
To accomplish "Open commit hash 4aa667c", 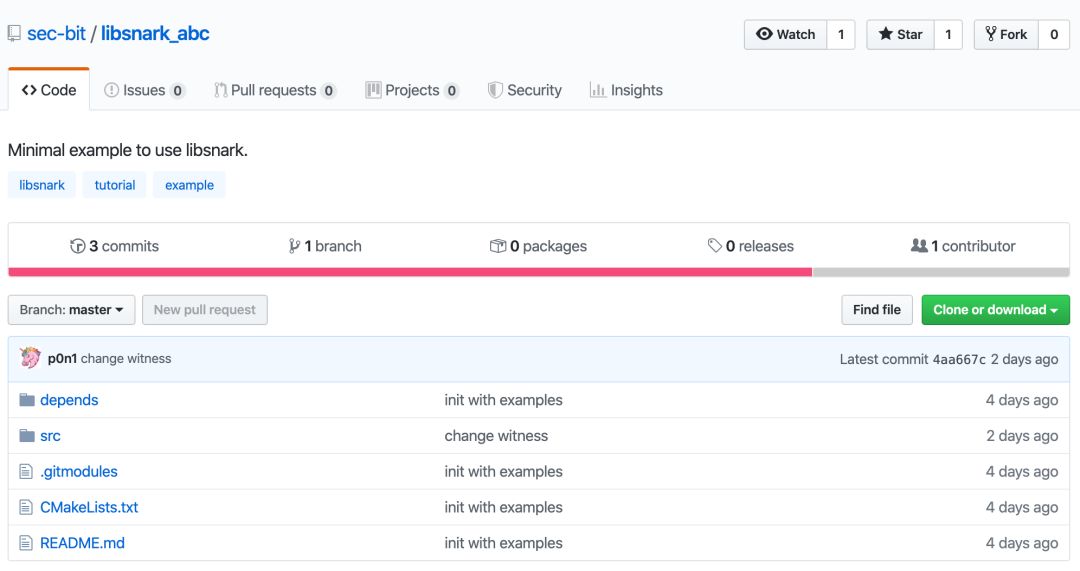I will coord(959,360).
